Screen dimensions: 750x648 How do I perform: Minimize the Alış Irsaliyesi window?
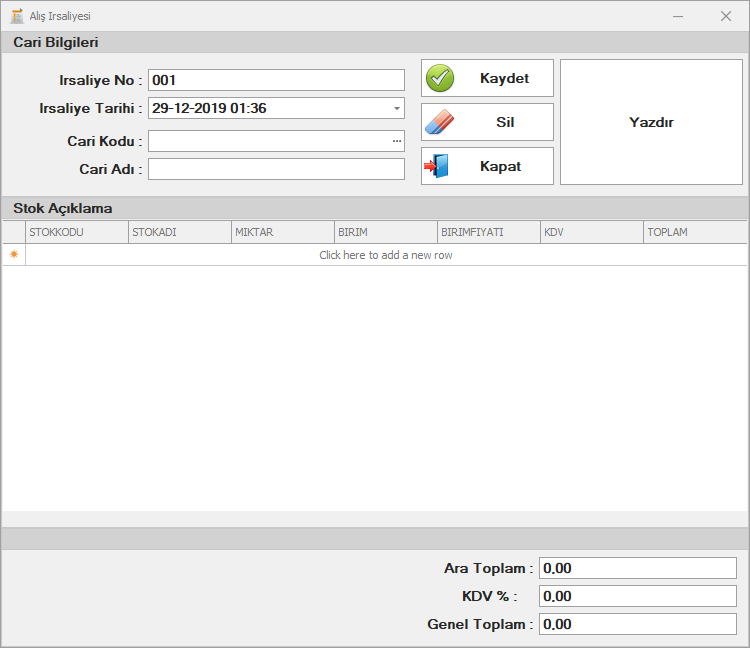click(678, 16)
